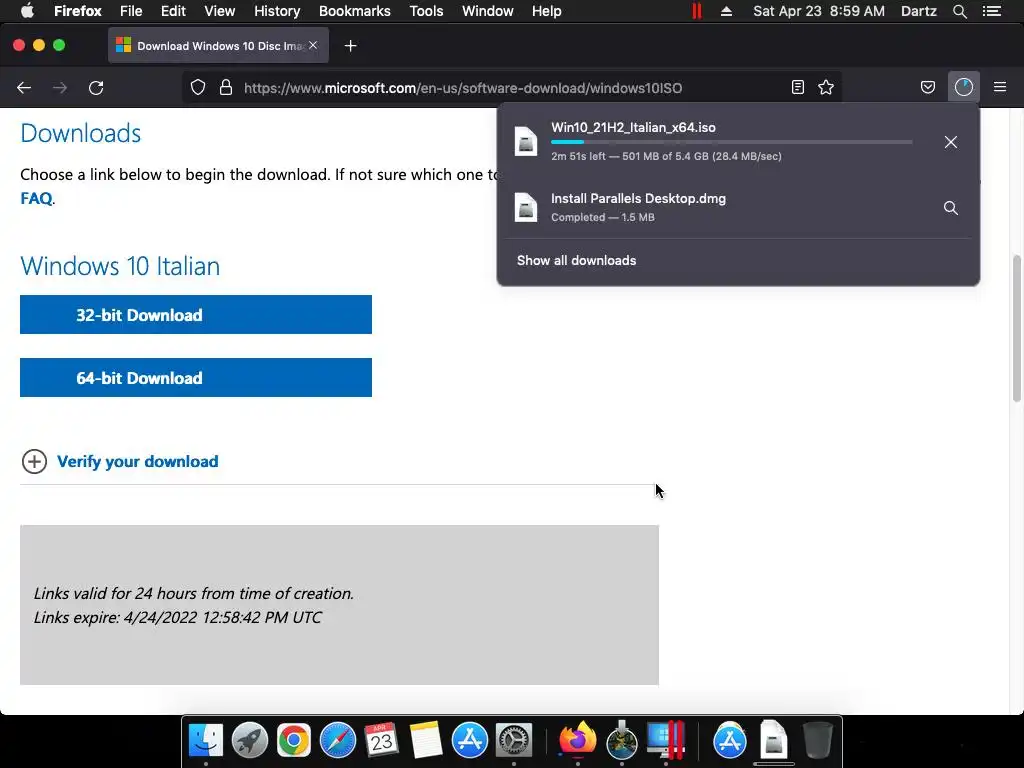Cancel the Win10_21H2_Italian_x64.iso download

pyautogui.click(x=951, y=142)
